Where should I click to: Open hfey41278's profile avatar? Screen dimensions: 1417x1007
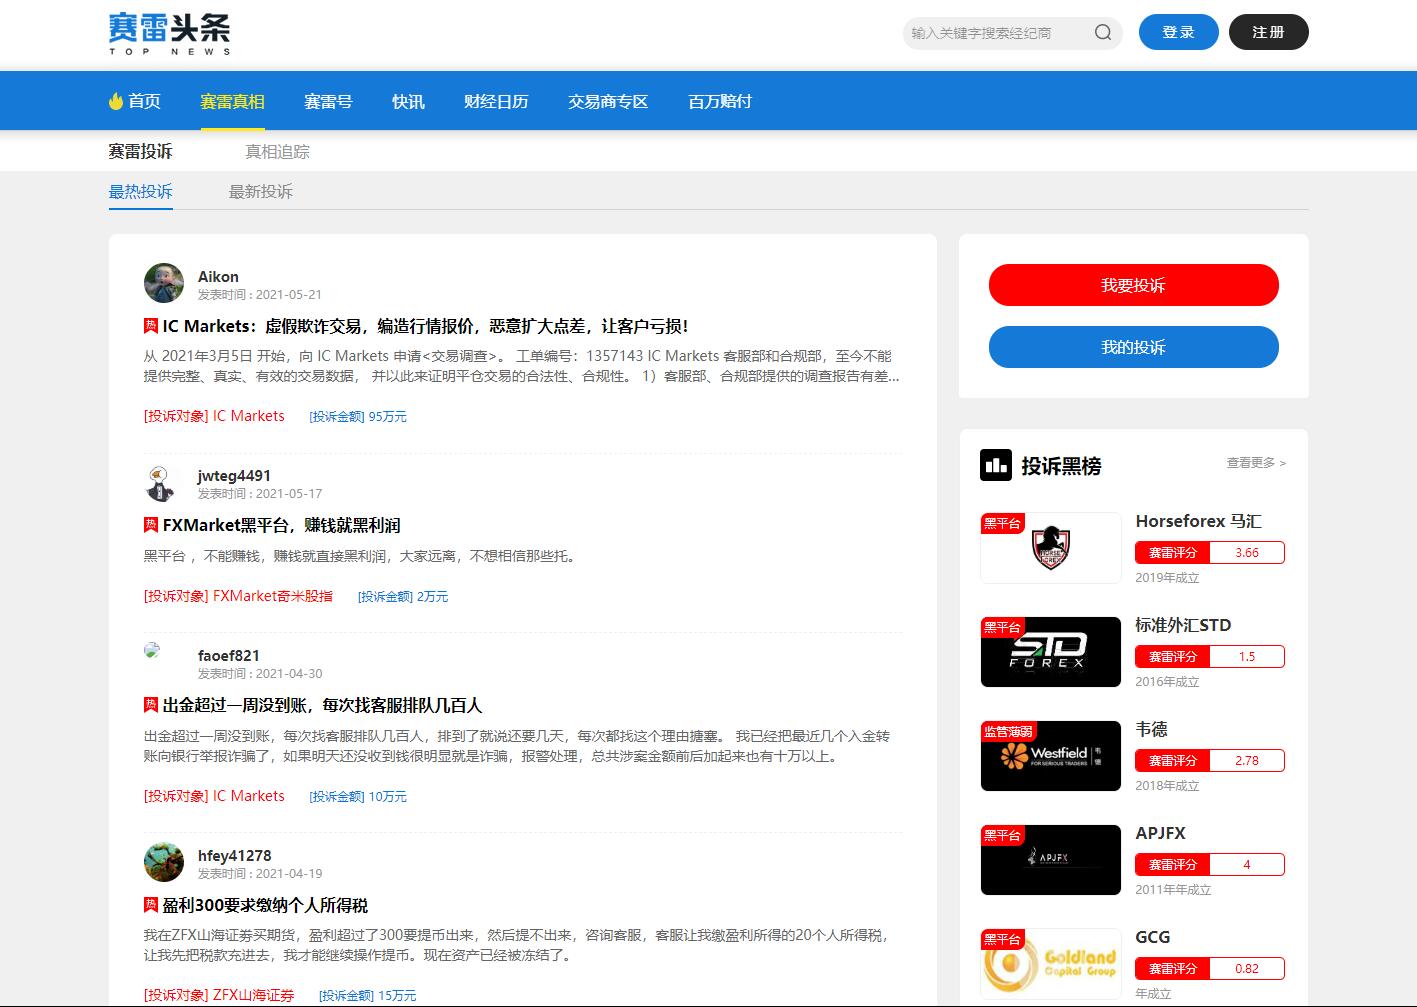(x=164, y=862)
